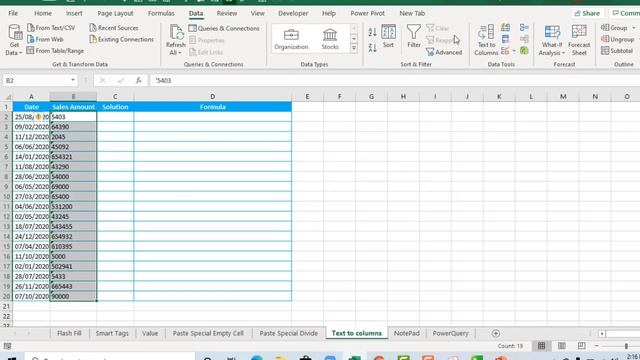Select cell containing 654321
Screen dimensions: 640x360
tap(73, 157)
